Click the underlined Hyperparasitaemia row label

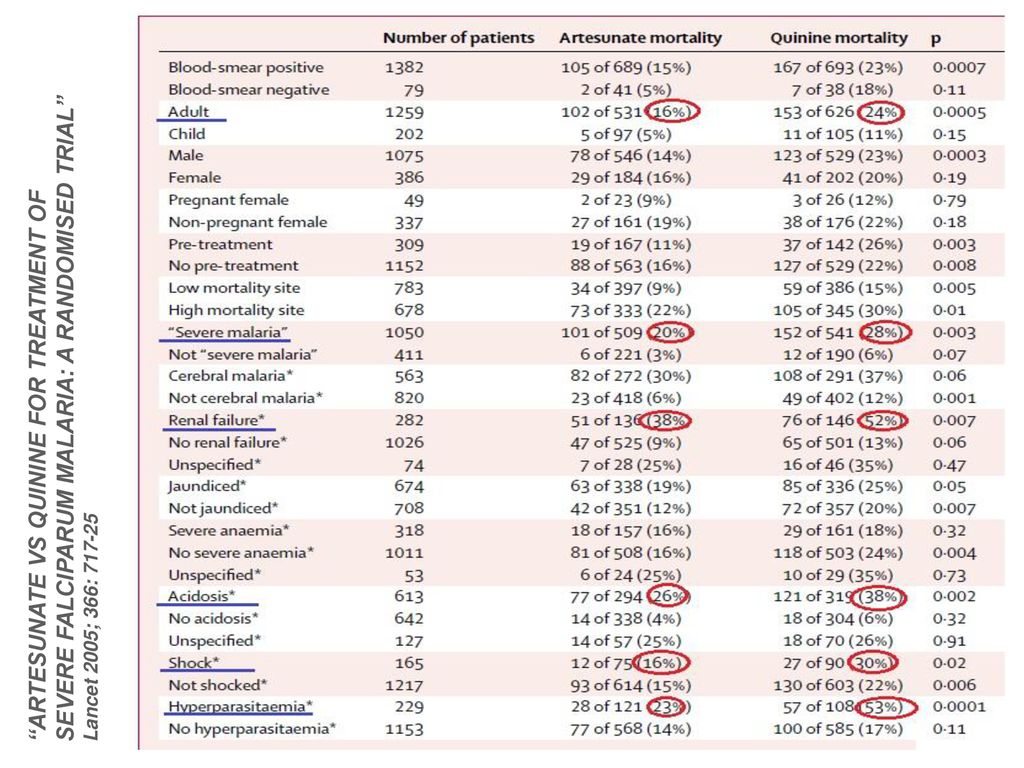tap(240, 707)
